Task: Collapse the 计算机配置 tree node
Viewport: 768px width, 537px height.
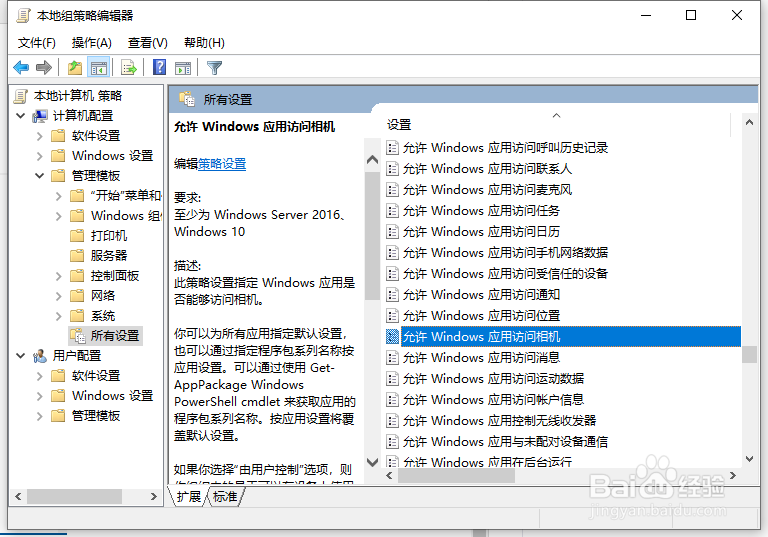Action: click(21, 116)
